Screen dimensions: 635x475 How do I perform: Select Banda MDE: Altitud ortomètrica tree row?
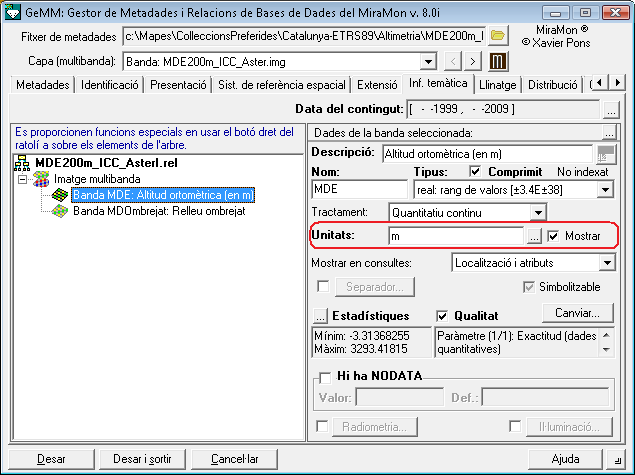click(x=163, y=195)
